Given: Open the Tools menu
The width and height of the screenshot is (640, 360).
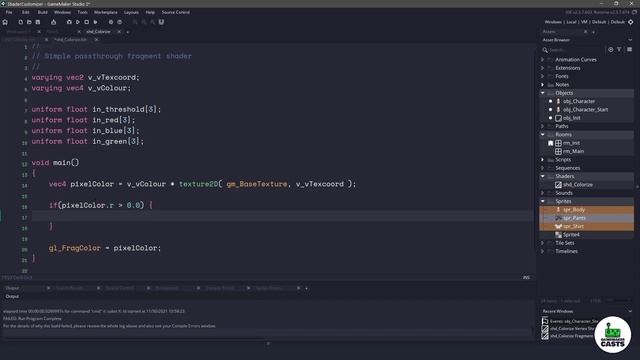Looking at the screenshot, I should click(82, 12).
